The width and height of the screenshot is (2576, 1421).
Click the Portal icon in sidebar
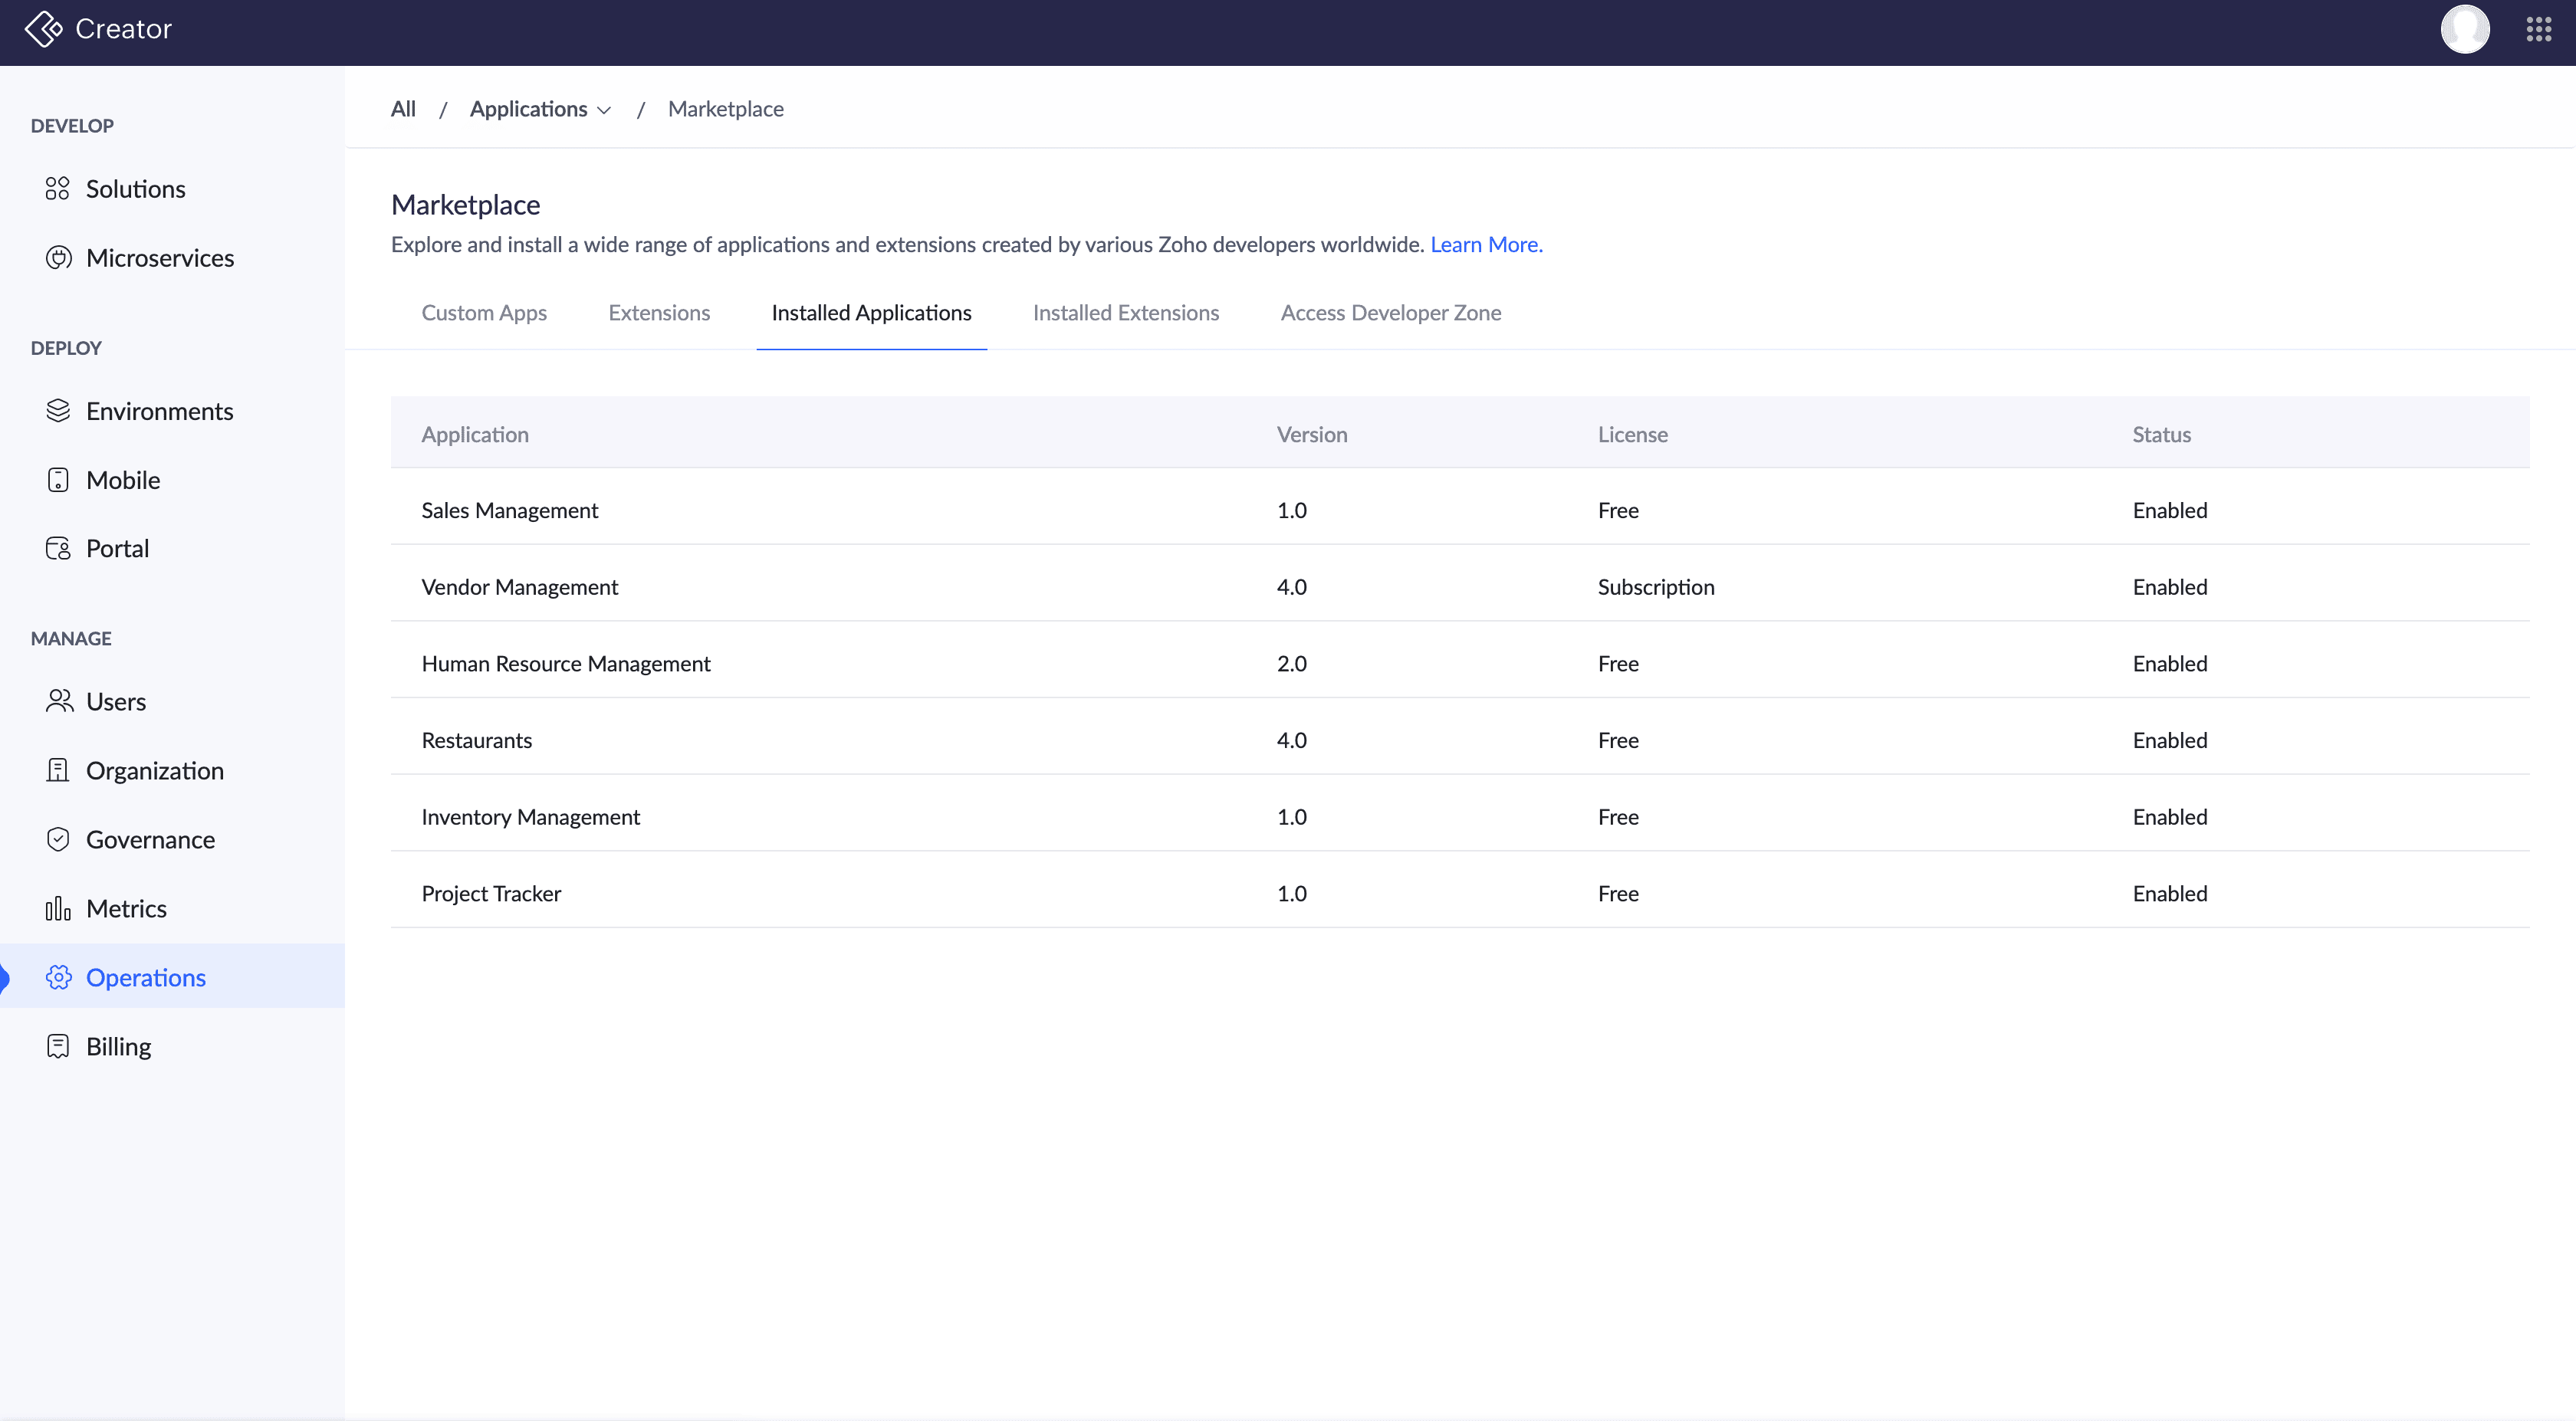pyautogui.click(x=58, y=549)
